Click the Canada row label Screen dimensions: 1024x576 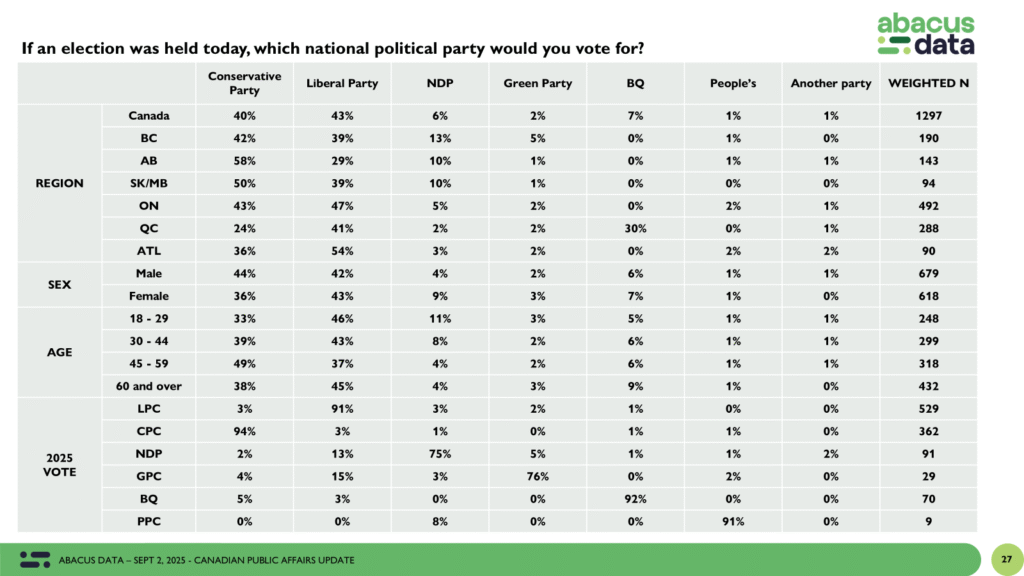coord(149,116)
